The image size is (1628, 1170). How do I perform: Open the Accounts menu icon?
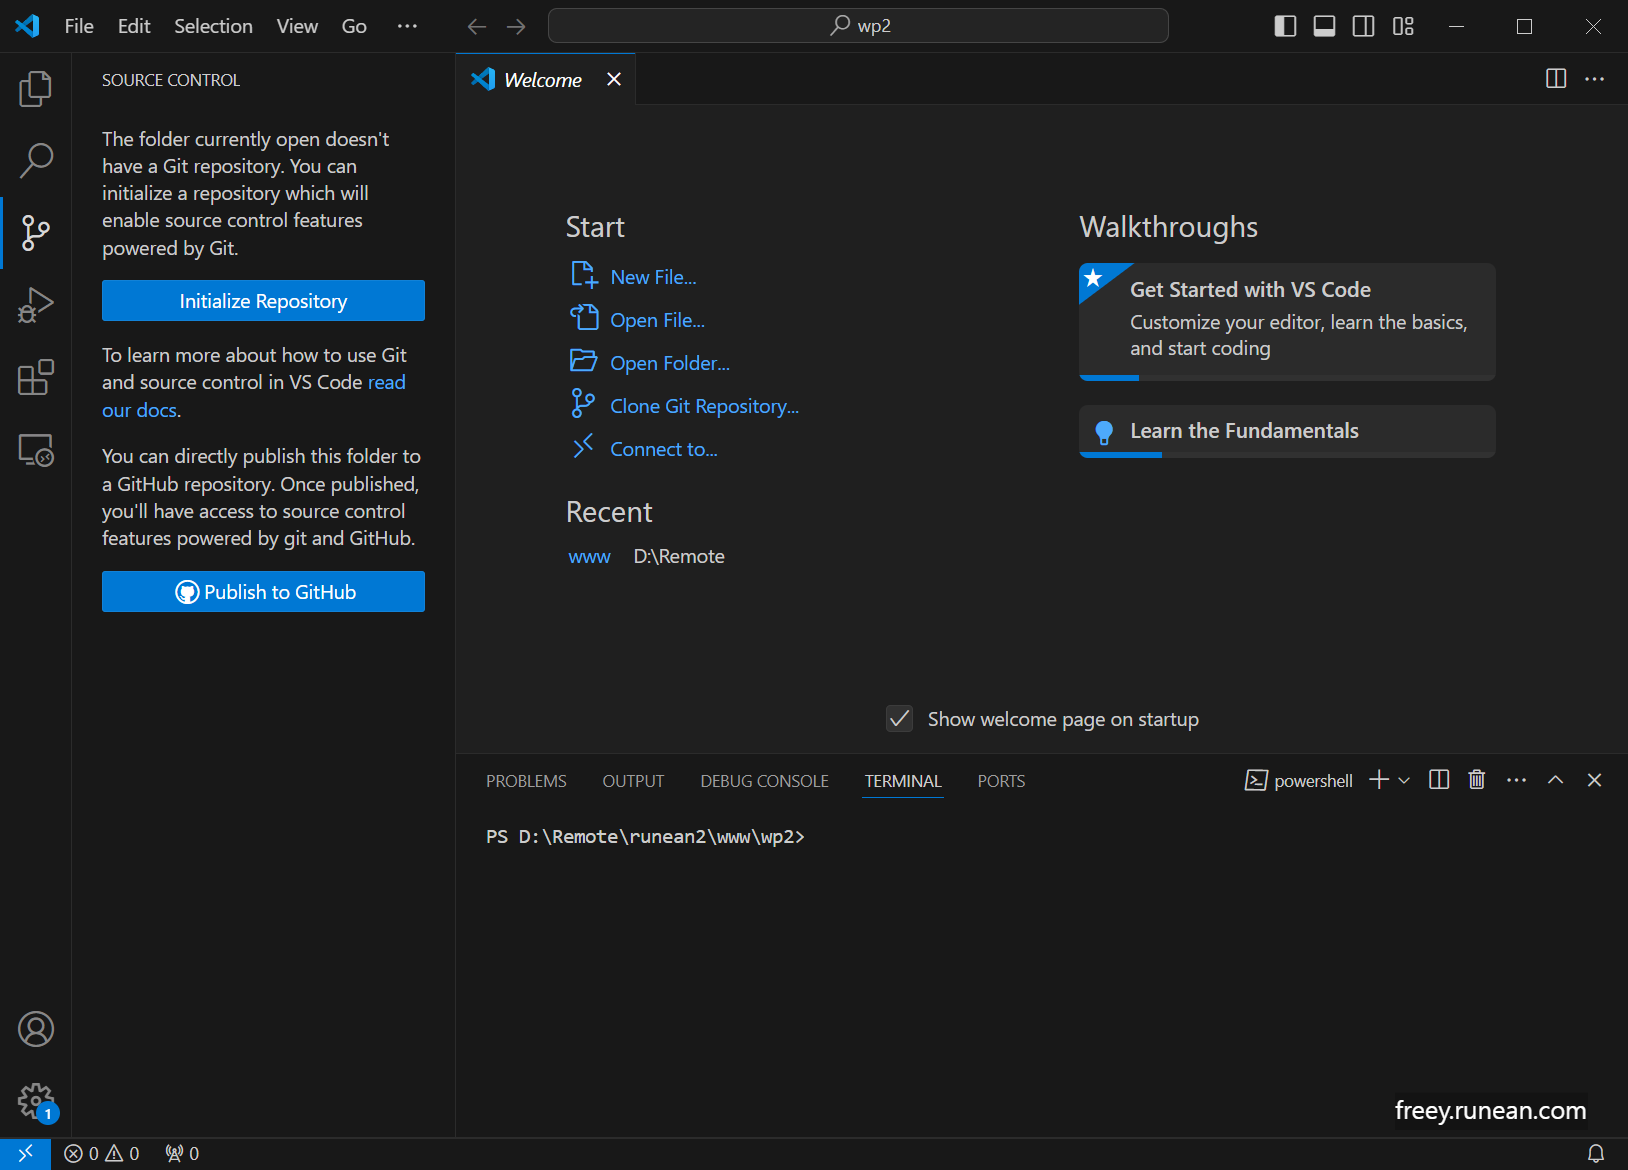[36, 1029]
